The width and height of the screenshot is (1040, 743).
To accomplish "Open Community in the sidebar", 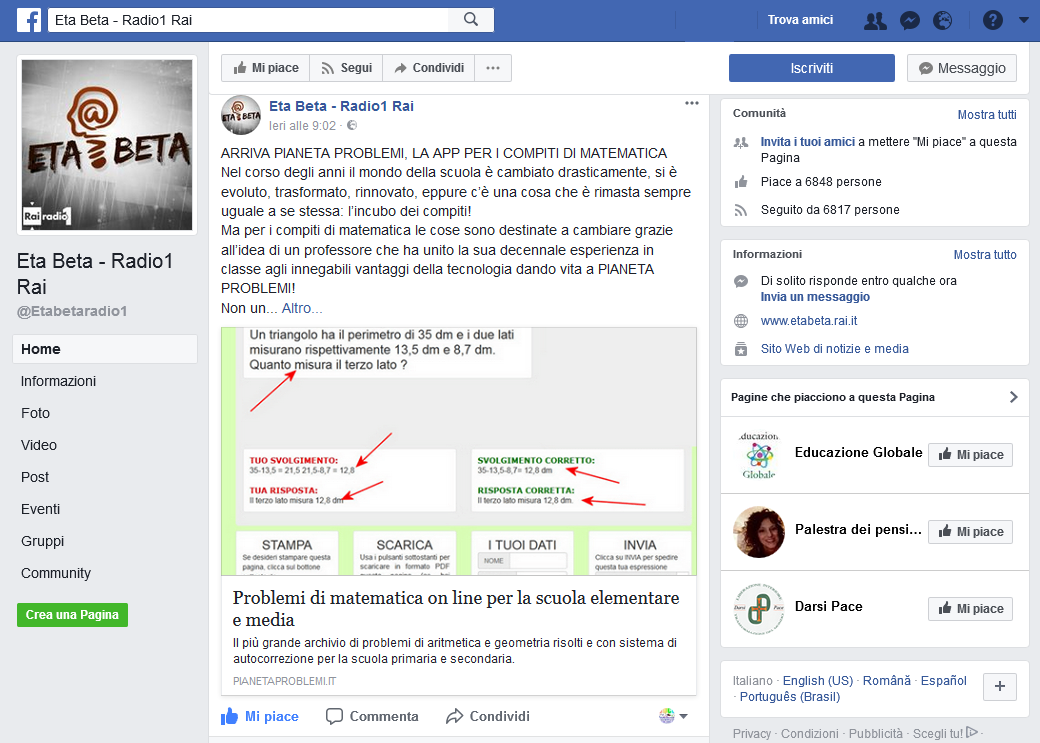I will 56,573.
